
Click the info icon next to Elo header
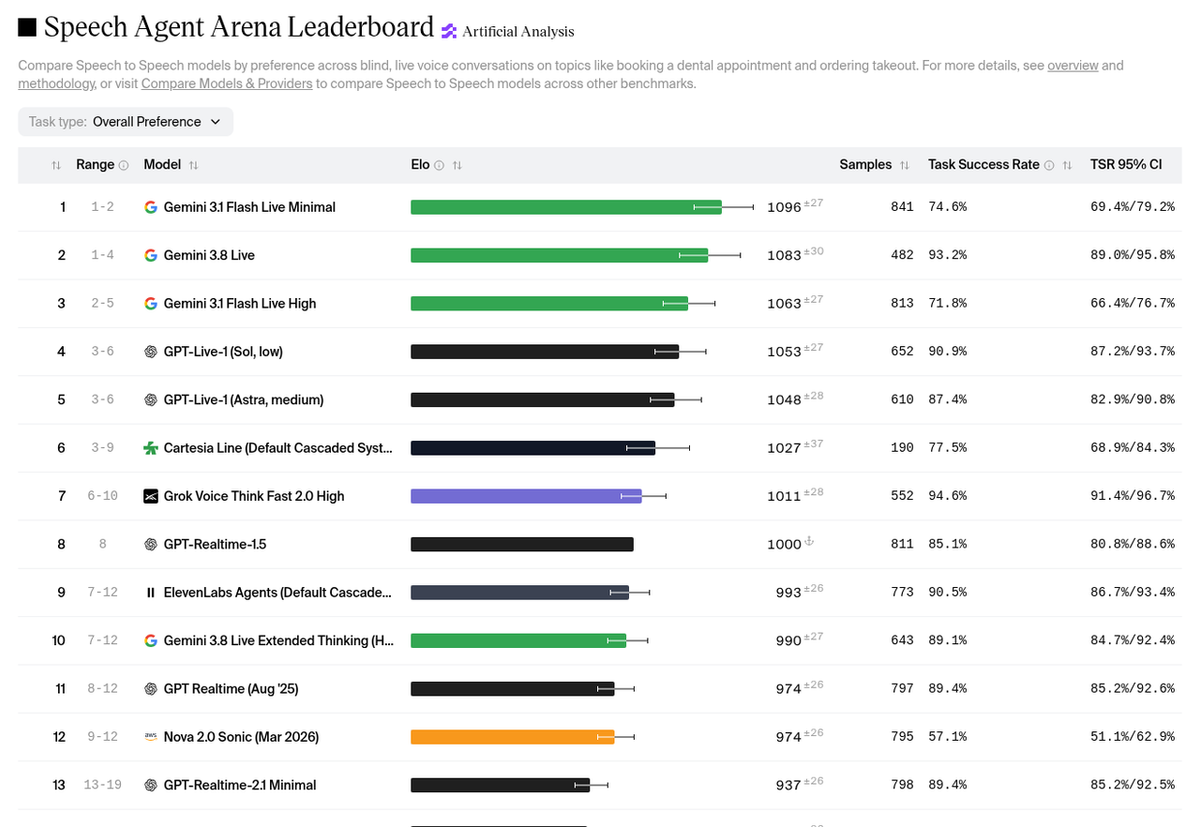pos(439,165)
